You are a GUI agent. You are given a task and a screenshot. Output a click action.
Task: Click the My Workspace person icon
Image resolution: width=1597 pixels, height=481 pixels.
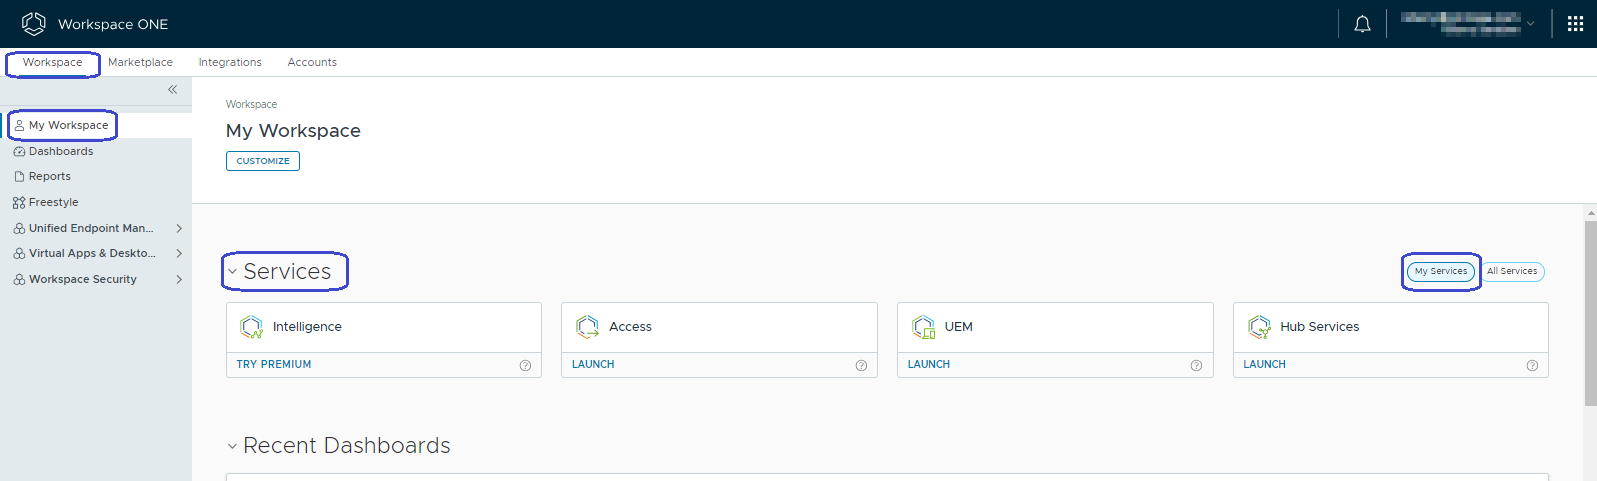click(x=19, y=126)
